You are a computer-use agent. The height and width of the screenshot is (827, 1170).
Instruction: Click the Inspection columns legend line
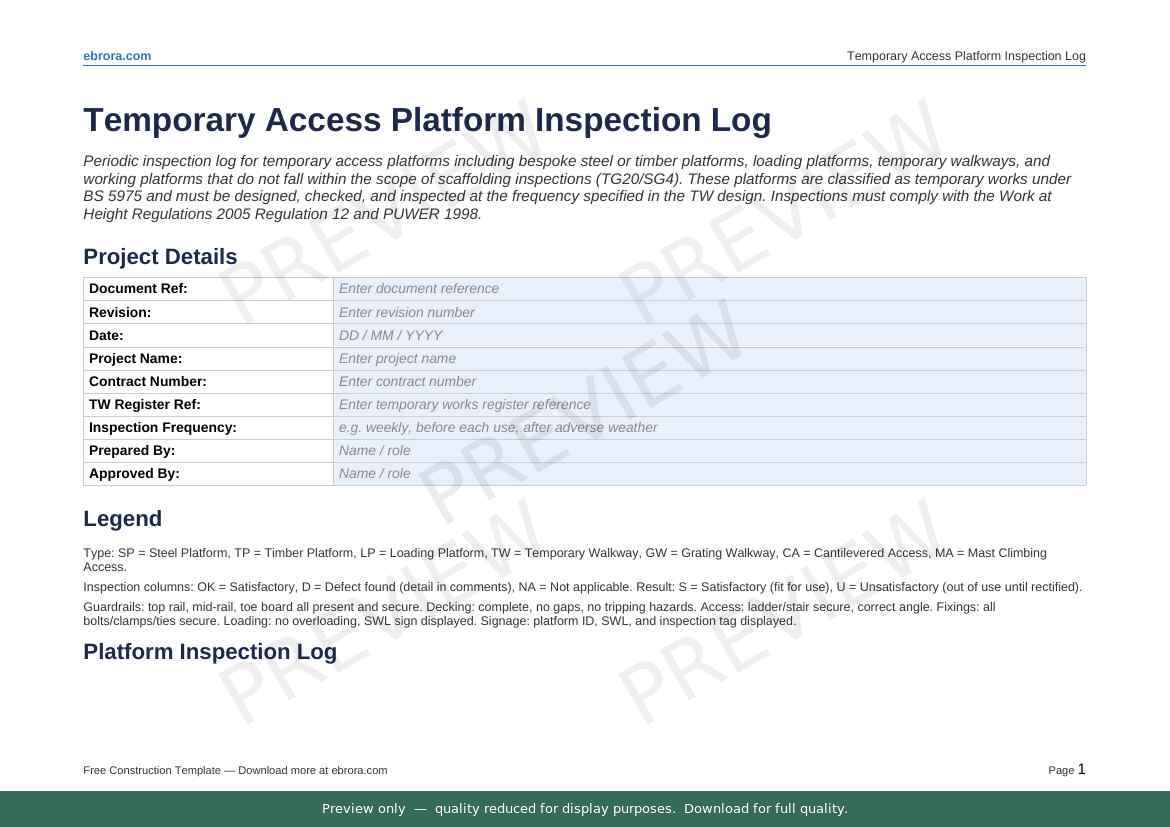point(582,587)
